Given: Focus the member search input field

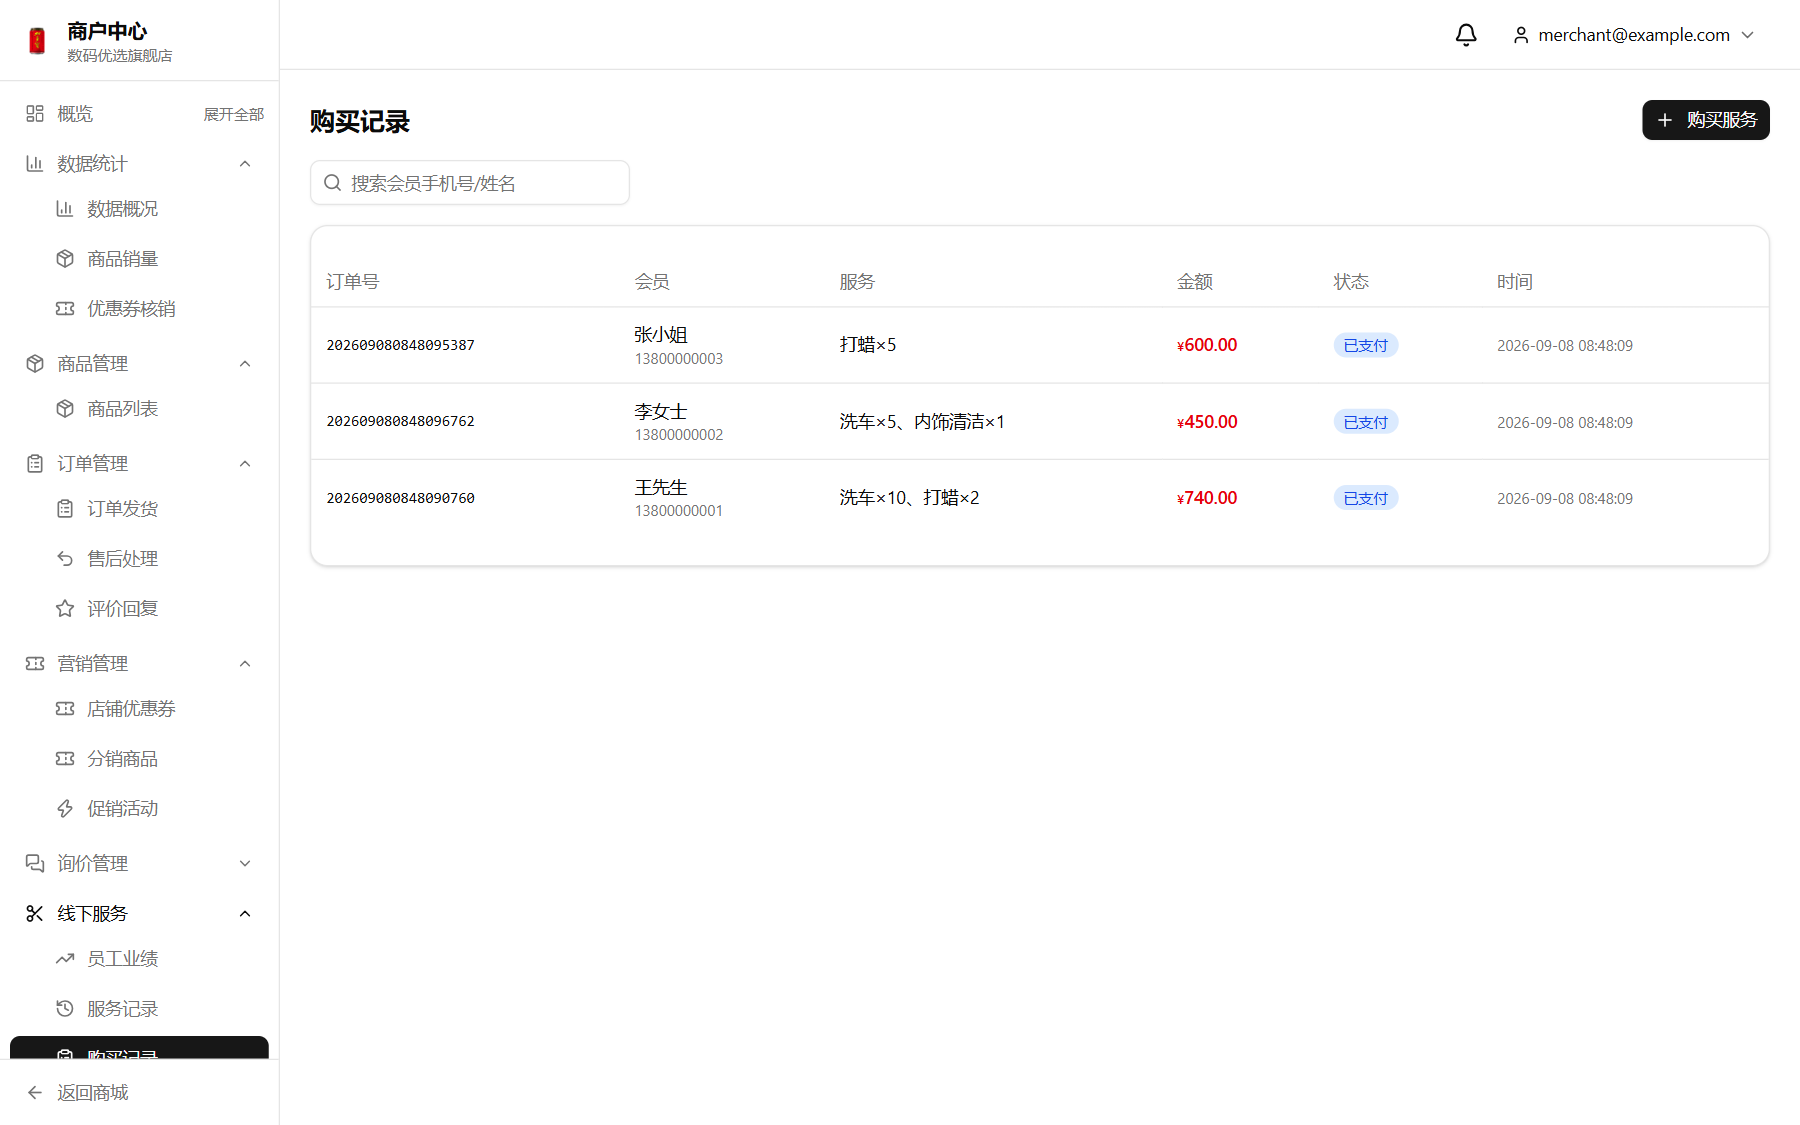Looking at the screenshot, I should tap(470, 183).
